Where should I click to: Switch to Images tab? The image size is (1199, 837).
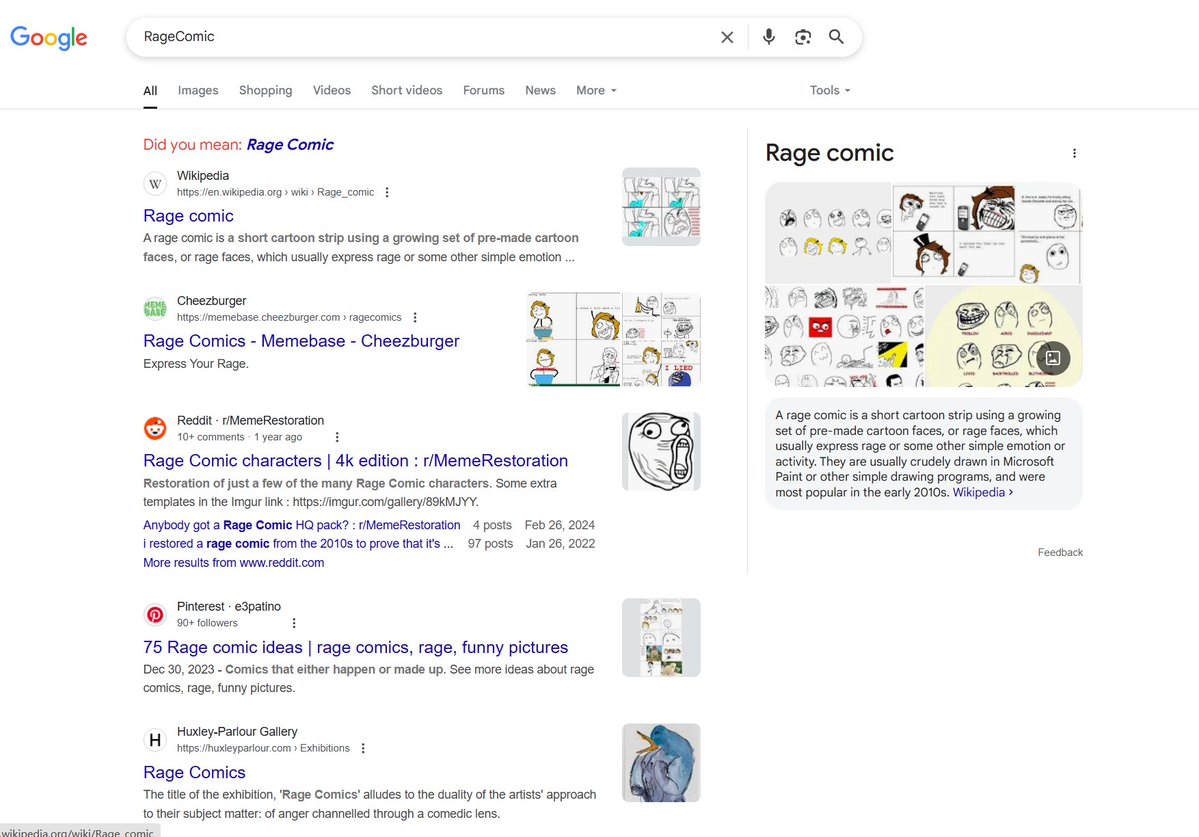pyautogui.click(x=198, y=90)
